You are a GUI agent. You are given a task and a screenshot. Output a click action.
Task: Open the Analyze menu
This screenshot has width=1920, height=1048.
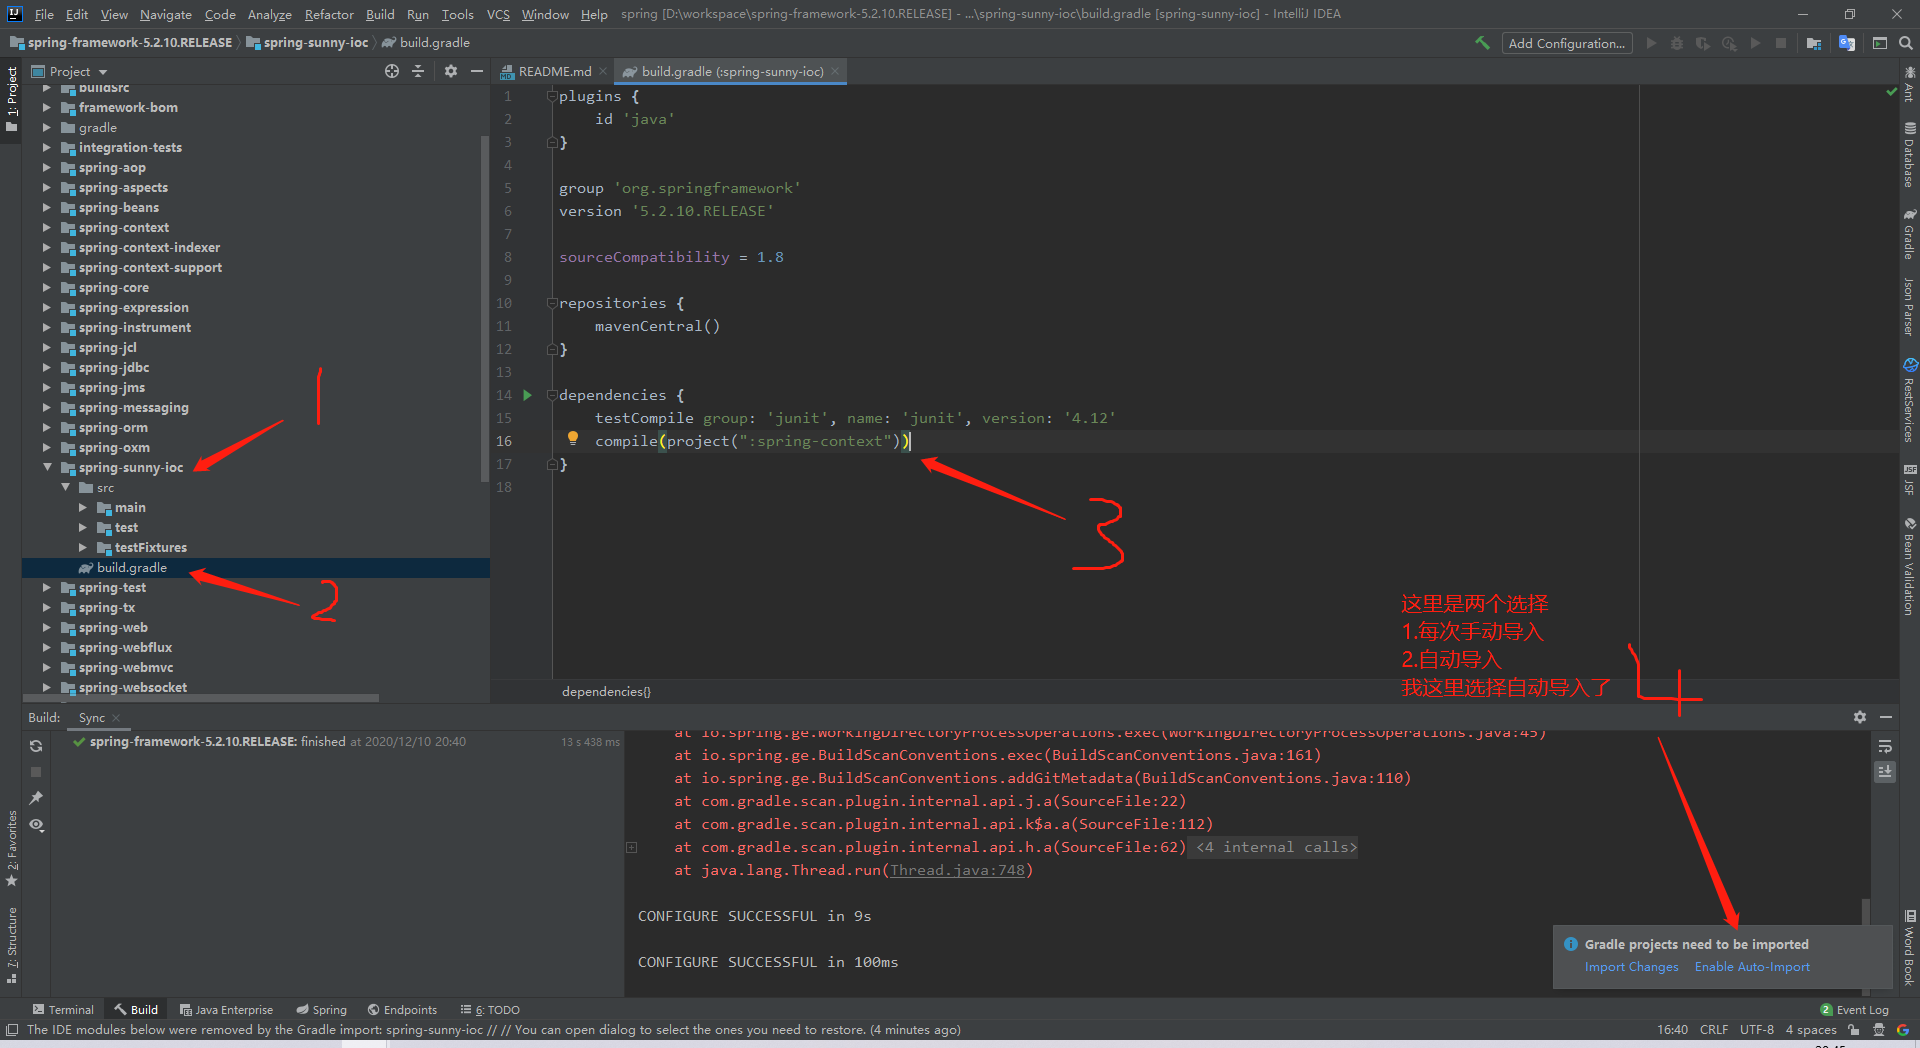point(269,14)
